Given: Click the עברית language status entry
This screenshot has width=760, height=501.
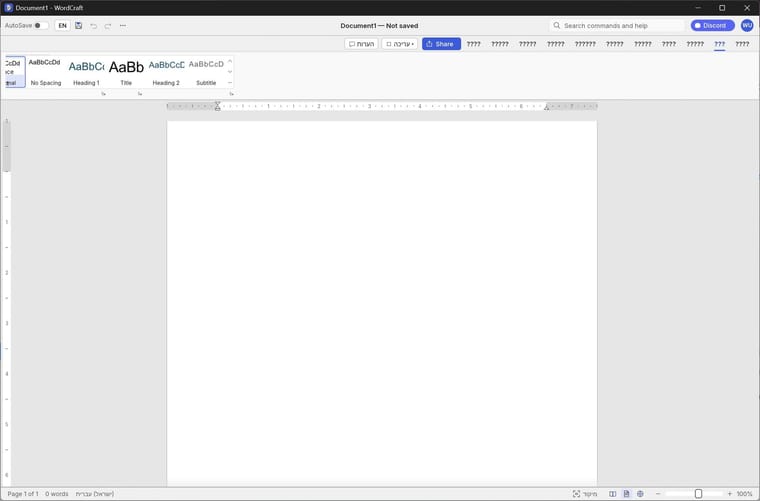Looking at the screenshot, I should (x=95, y=494).
